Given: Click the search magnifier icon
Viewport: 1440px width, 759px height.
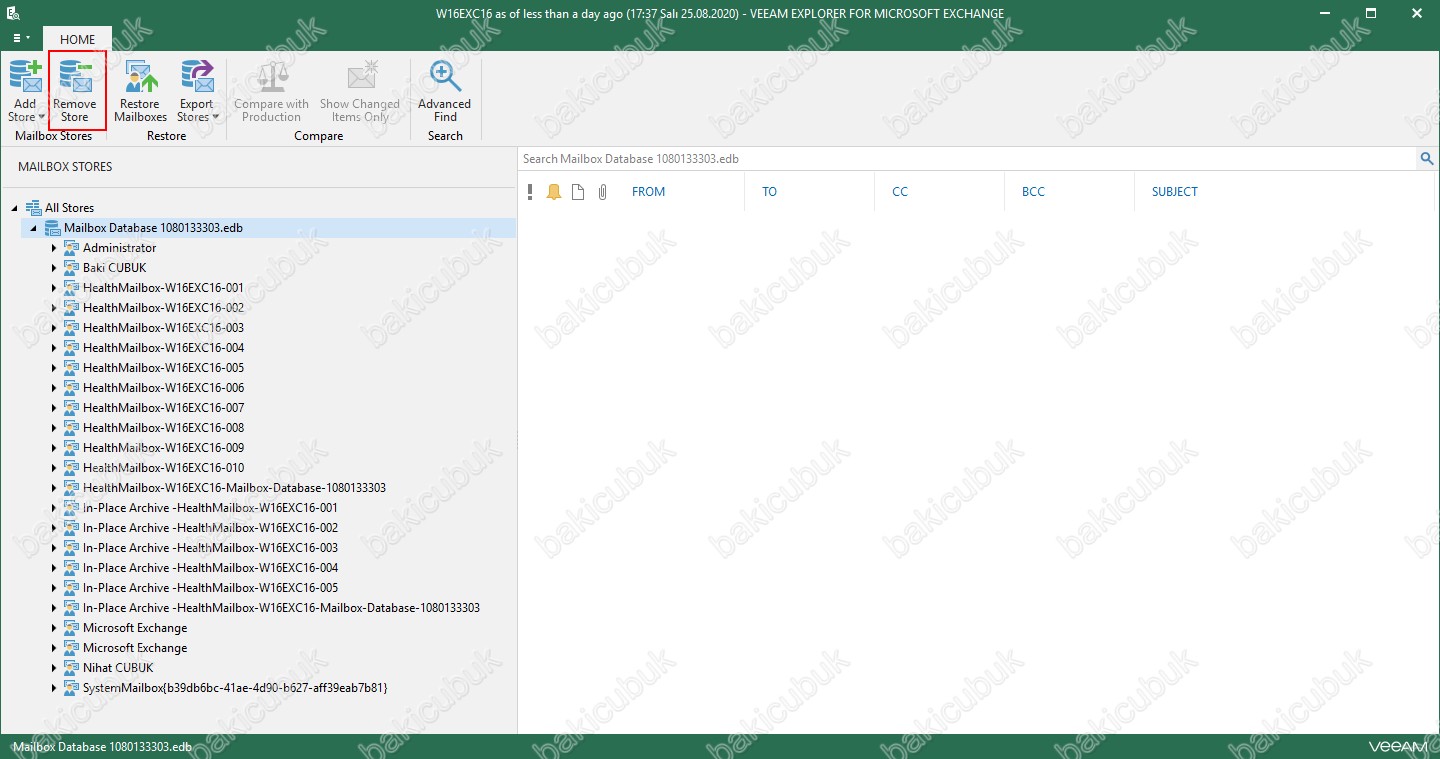Looking at the screenshot, I should (1427, 159).
